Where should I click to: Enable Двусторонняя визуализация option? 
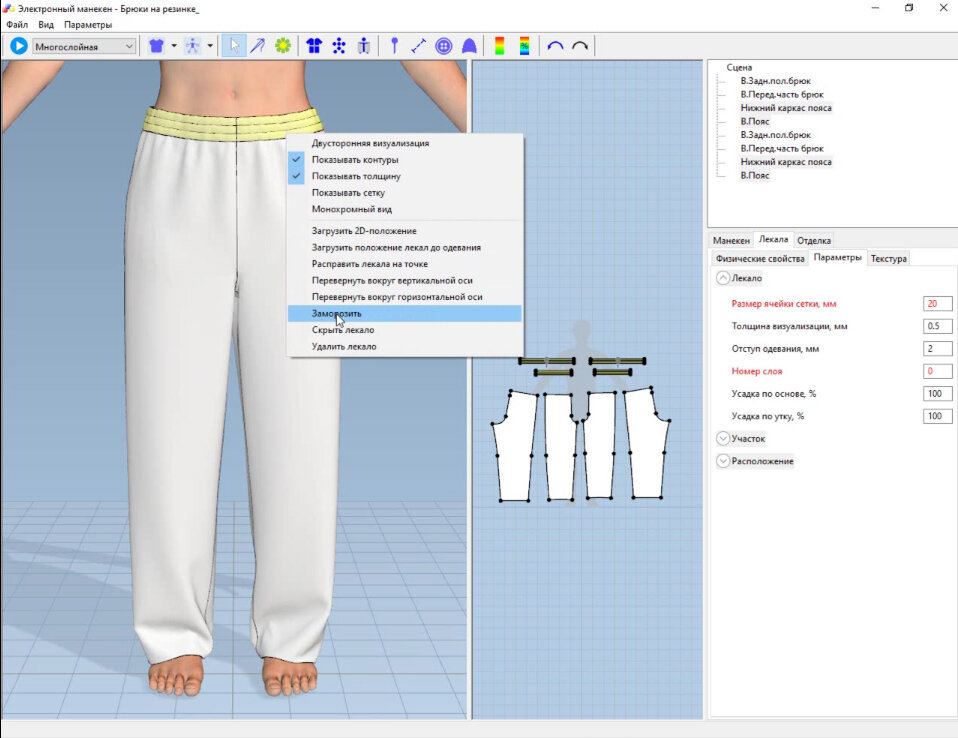point(404,143)
